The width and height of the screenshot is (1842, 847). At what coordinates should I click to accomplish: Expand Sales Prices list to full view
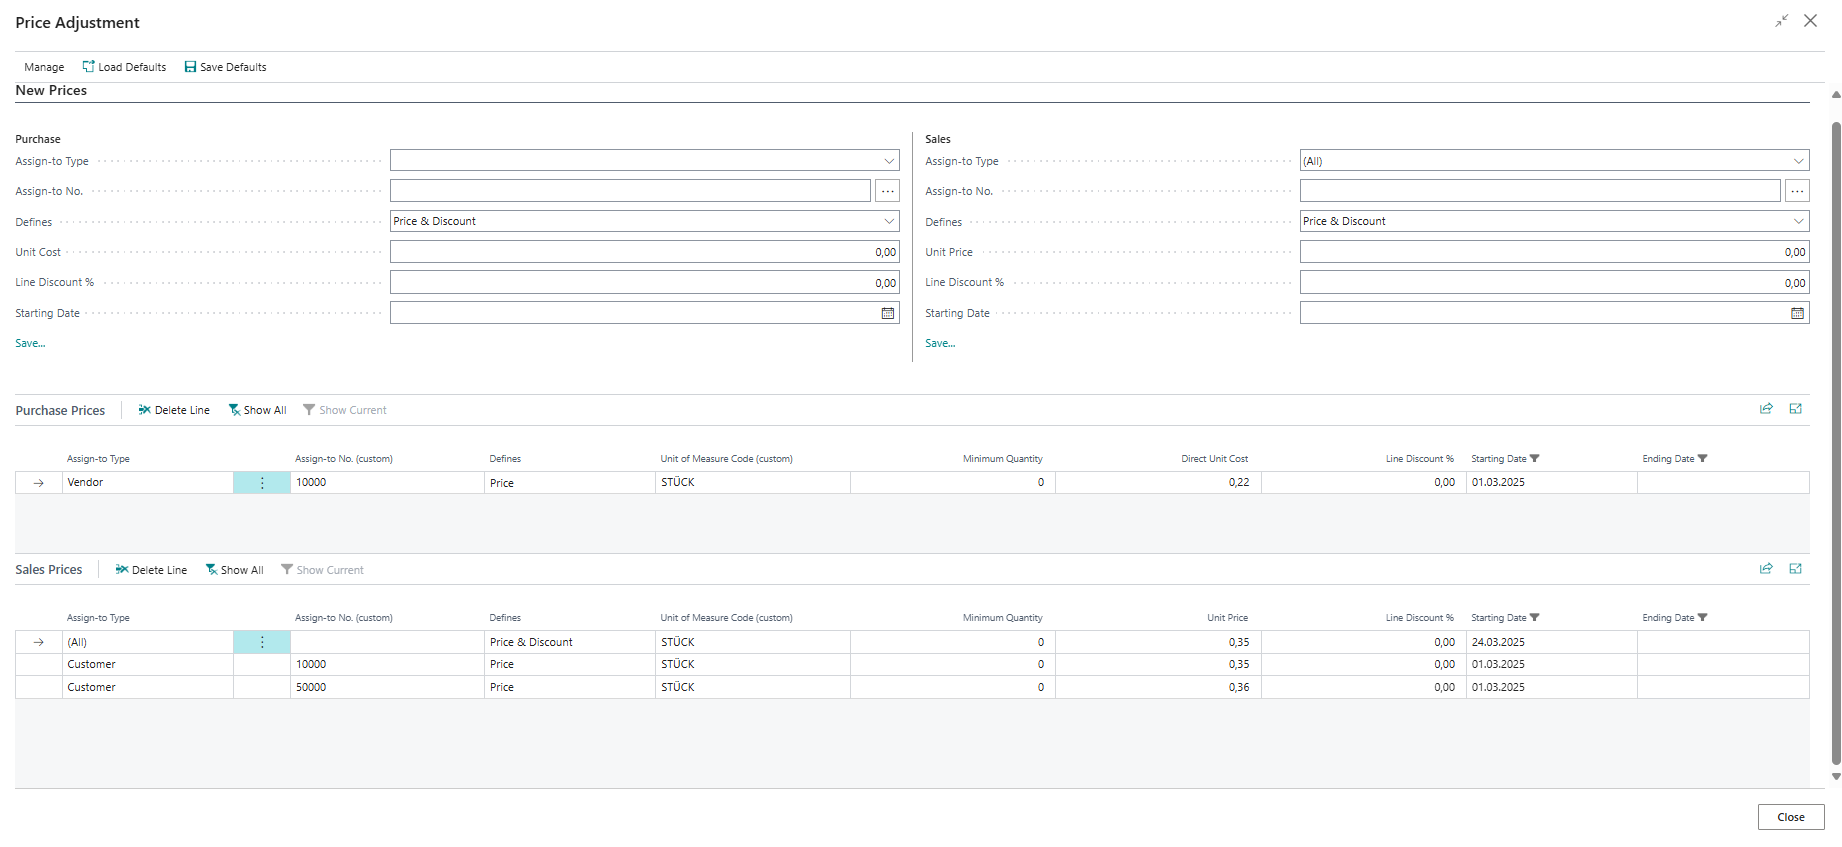1795,569
